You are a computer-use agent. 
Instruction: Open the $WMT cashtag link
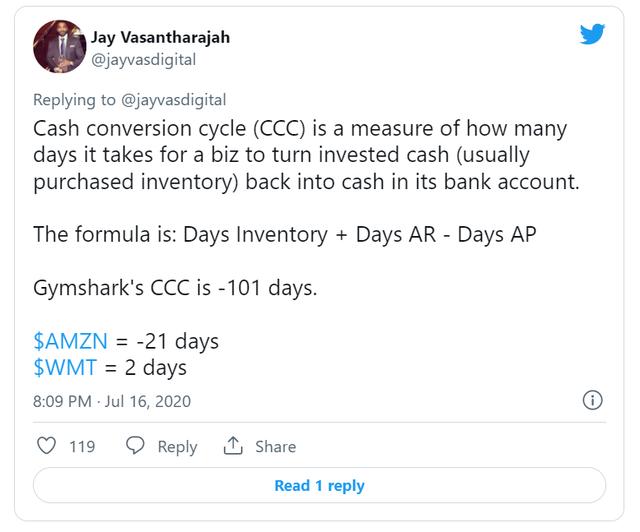[x=65, y=367]
